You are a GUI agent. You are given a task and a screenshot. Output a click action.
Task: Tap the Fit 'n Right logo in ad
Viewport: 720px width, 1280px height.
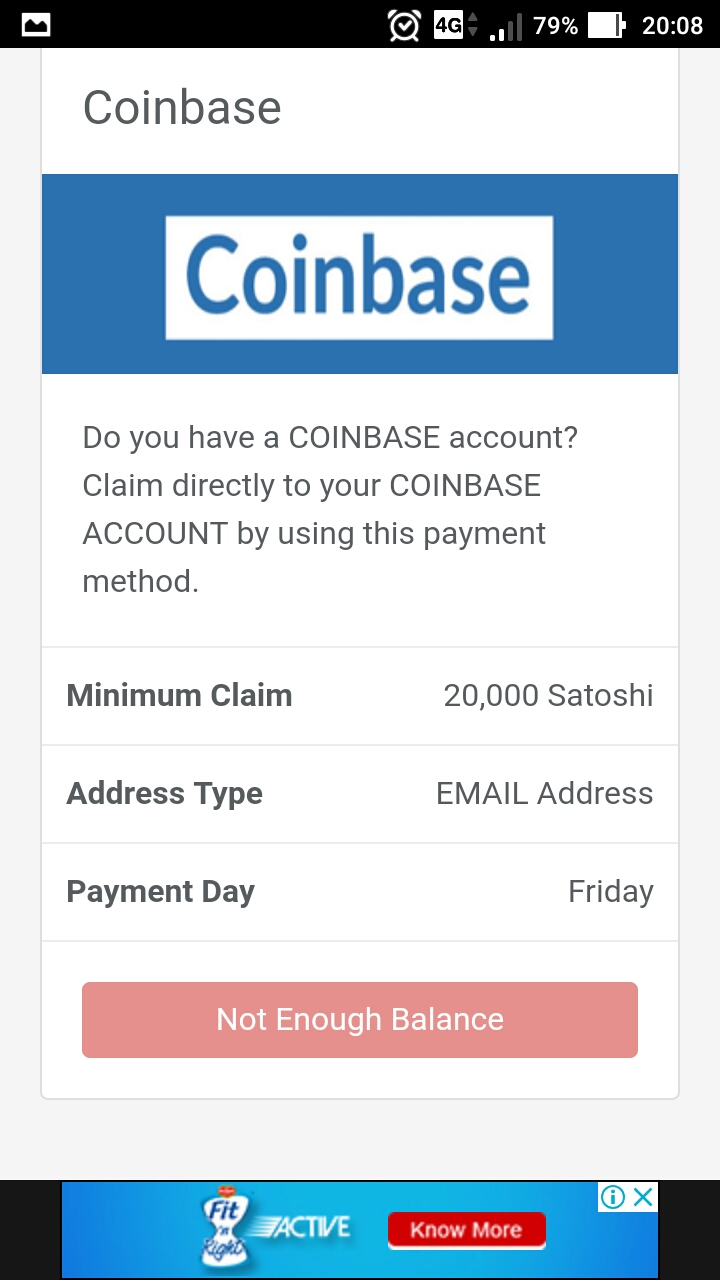[226, 1229]
